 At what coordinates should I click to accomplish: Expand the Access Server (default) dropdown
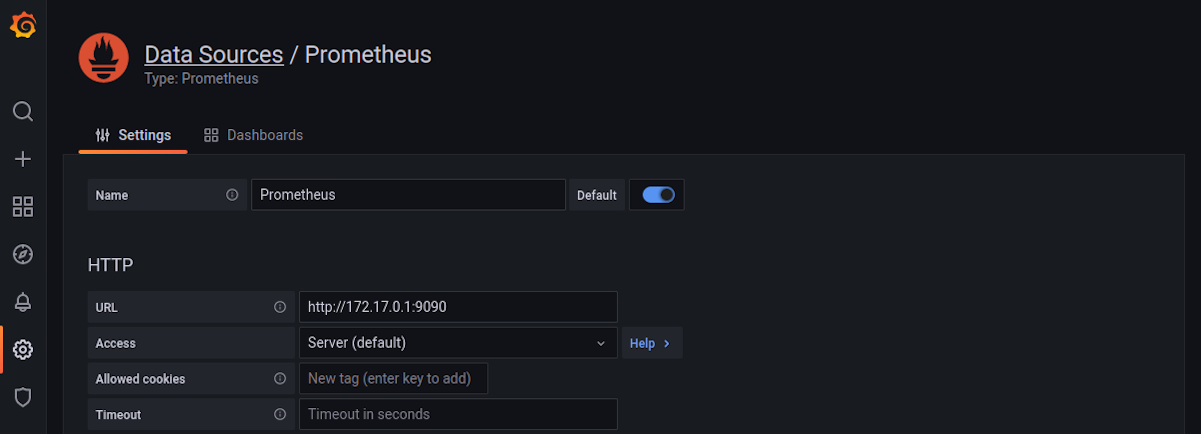[x=458, y=343]
